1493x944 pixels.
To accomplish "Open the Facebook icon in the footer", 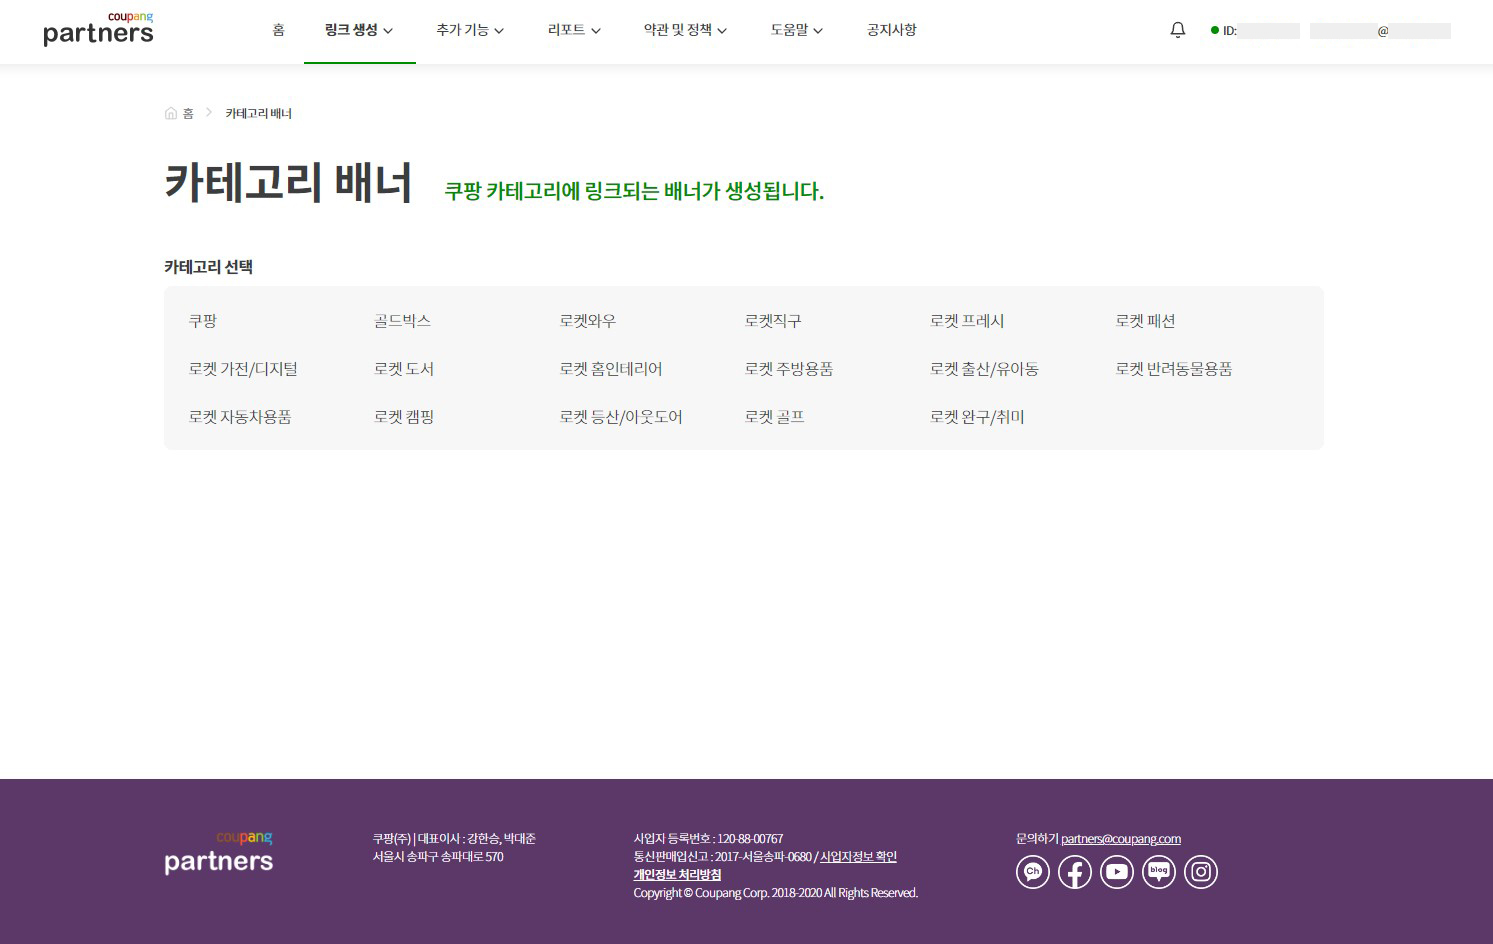I will tap(1075, 872).
